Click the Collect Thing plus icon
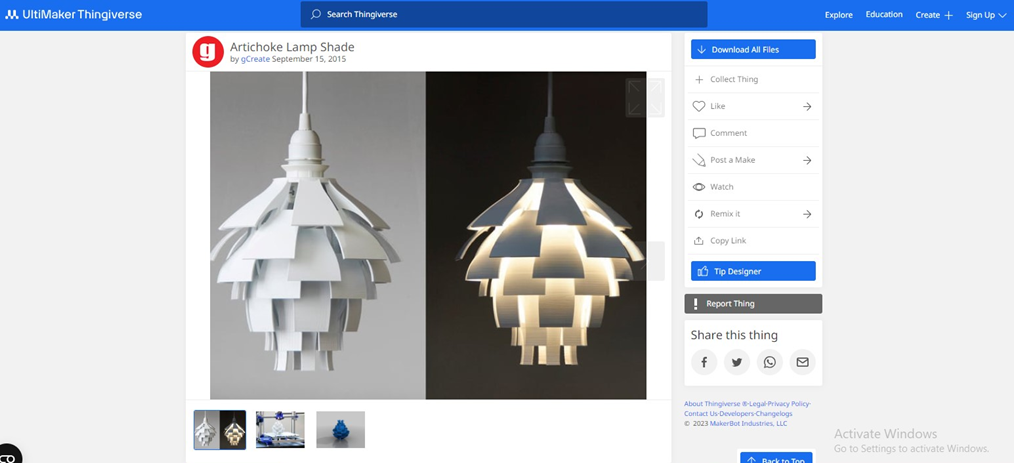 click(698, 80)
